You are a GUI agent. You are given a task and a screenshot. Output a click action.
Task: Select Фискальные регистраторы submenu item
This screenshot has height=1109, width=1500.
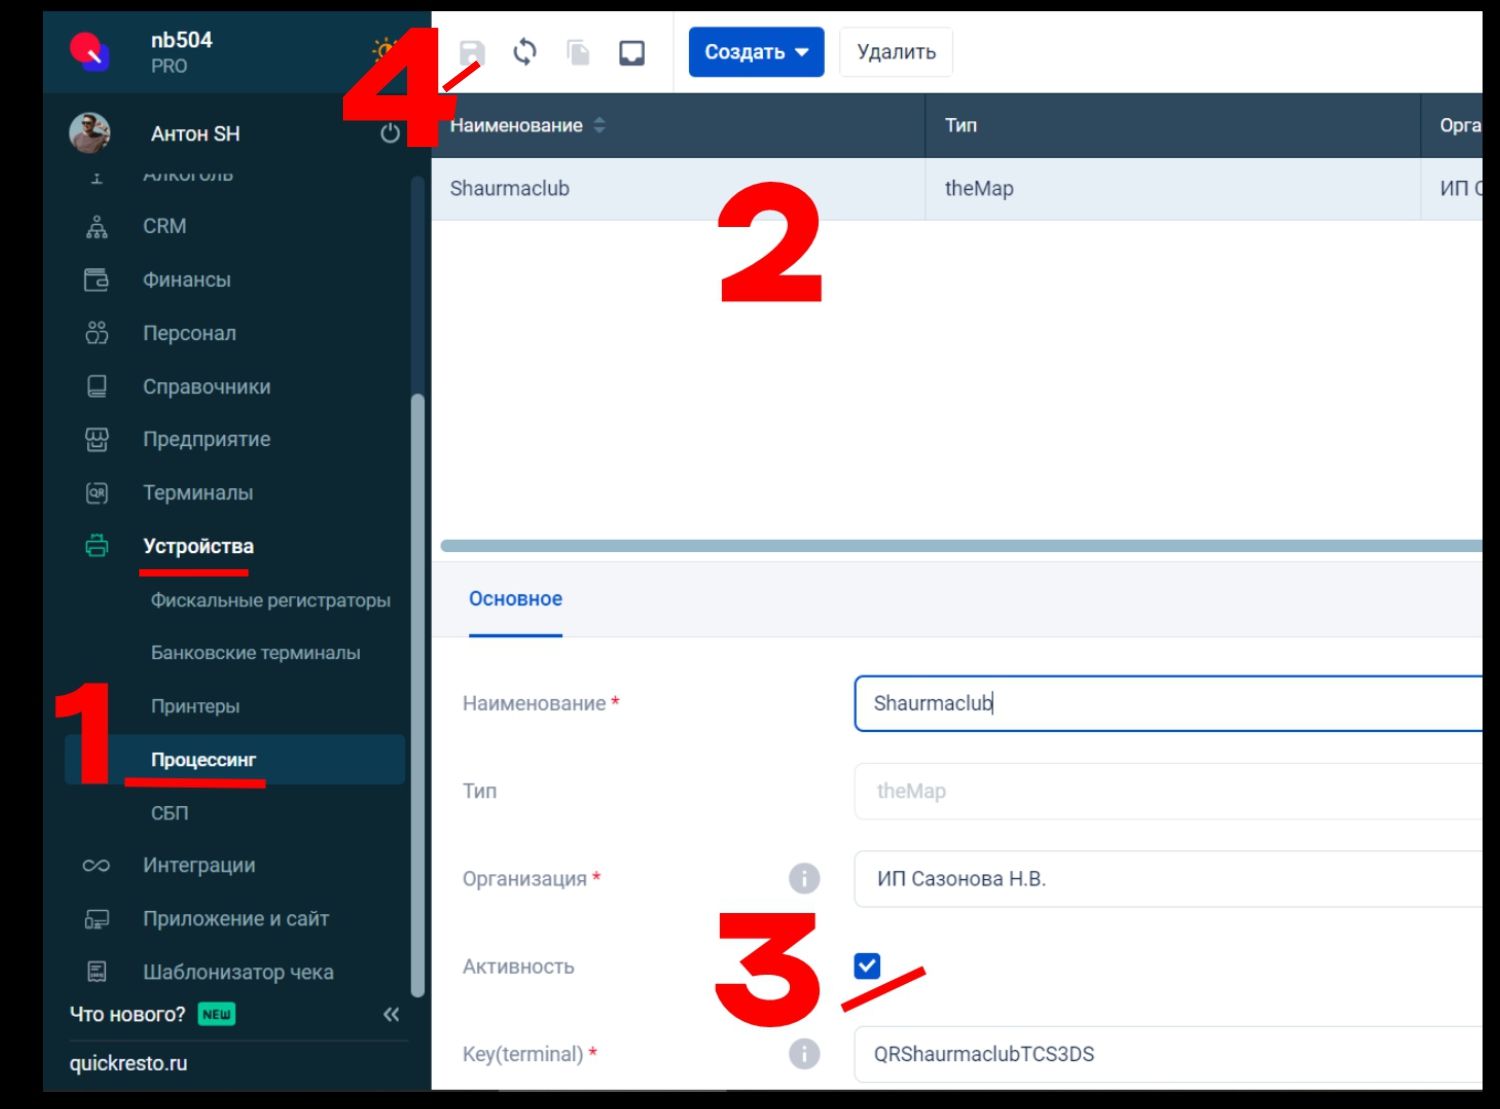(270, 600)
